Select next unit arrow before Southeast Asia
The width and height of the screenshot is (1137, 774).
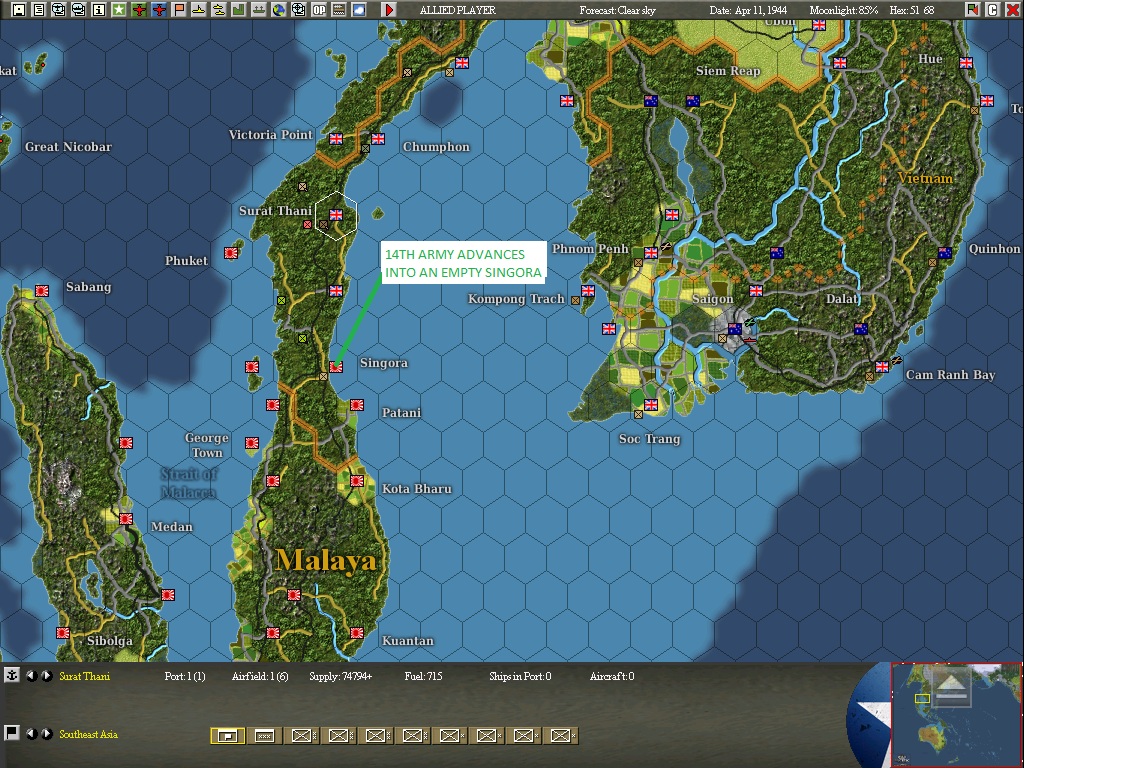pyautogui.click(x=46, y=733)
